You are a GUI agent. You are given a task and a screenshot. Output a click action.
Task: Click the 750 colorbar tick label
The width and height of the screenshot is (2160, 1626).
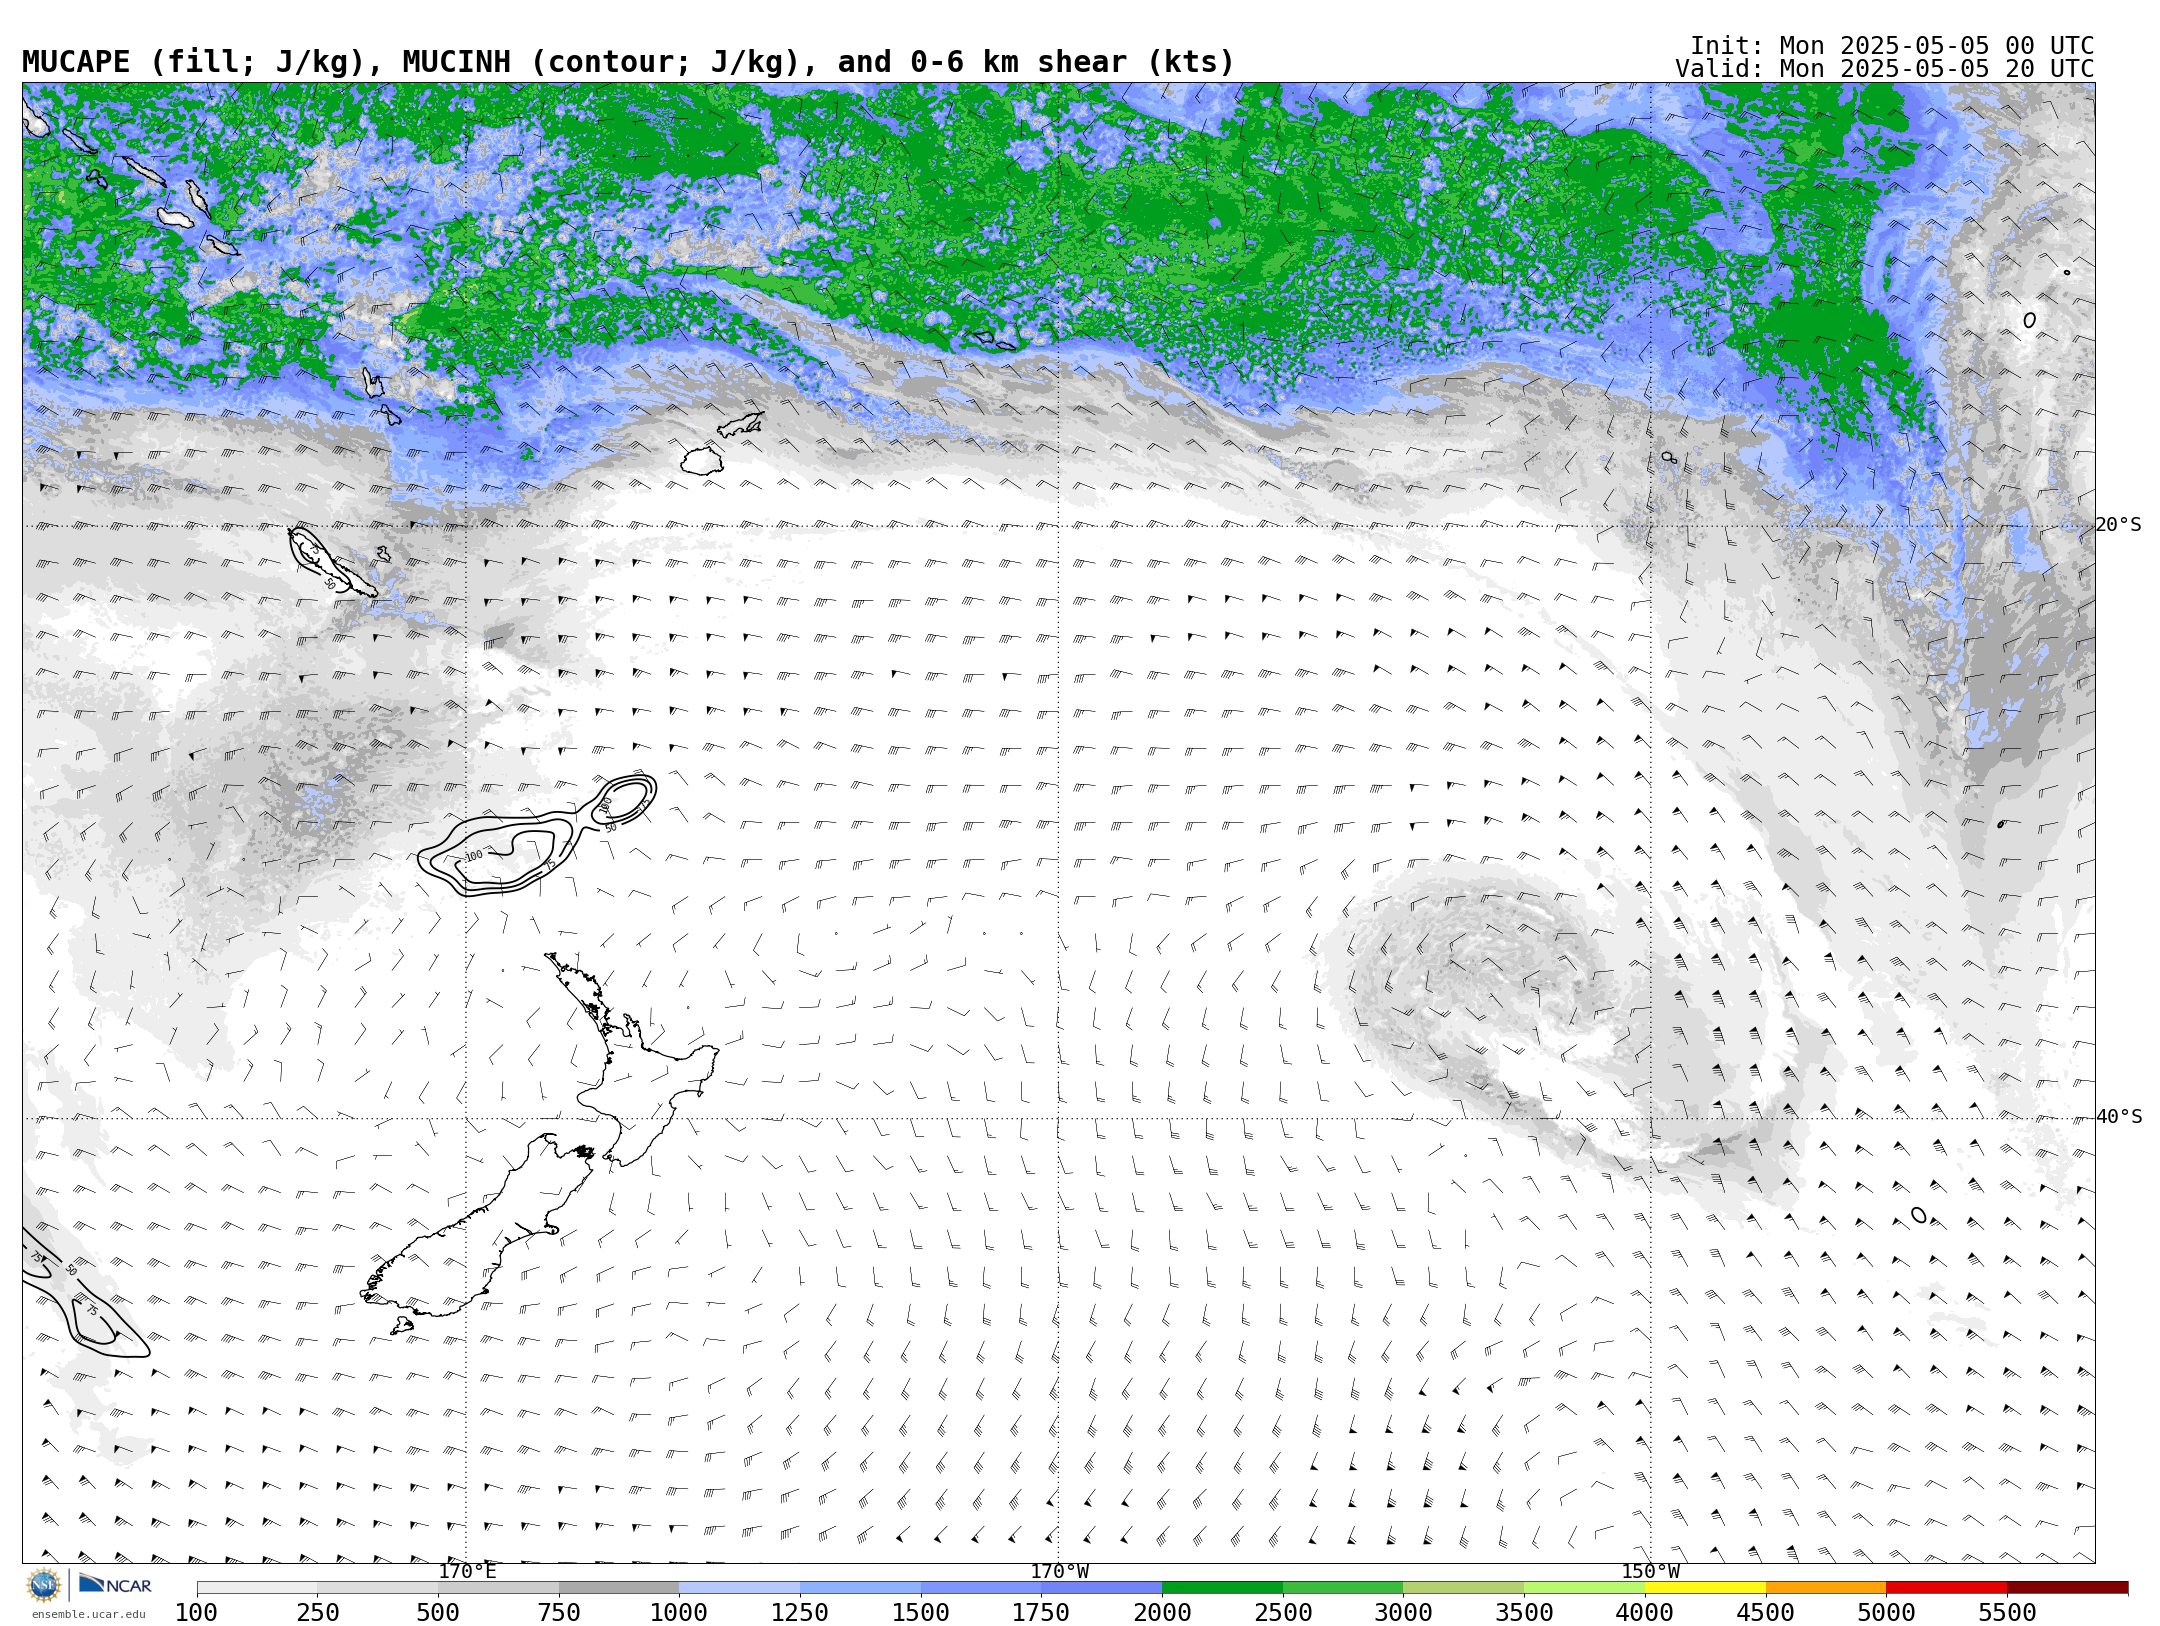[x=559, y=1613]
